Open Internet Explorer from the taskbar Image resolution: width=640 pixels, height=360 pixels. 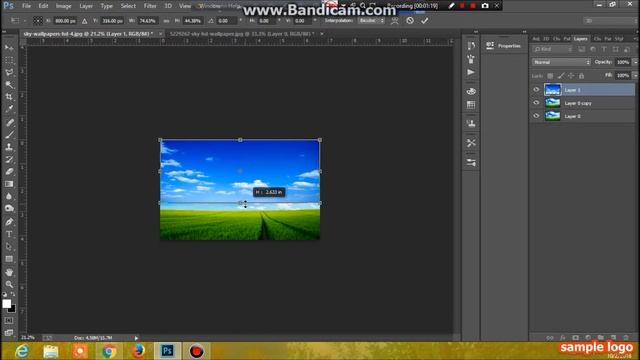[22, 351]
